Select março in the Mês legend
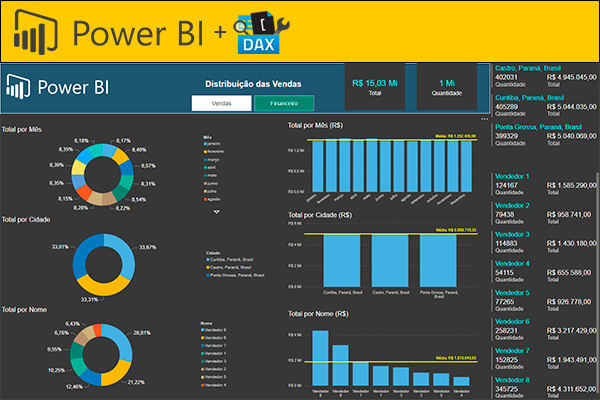 (212, 160)
